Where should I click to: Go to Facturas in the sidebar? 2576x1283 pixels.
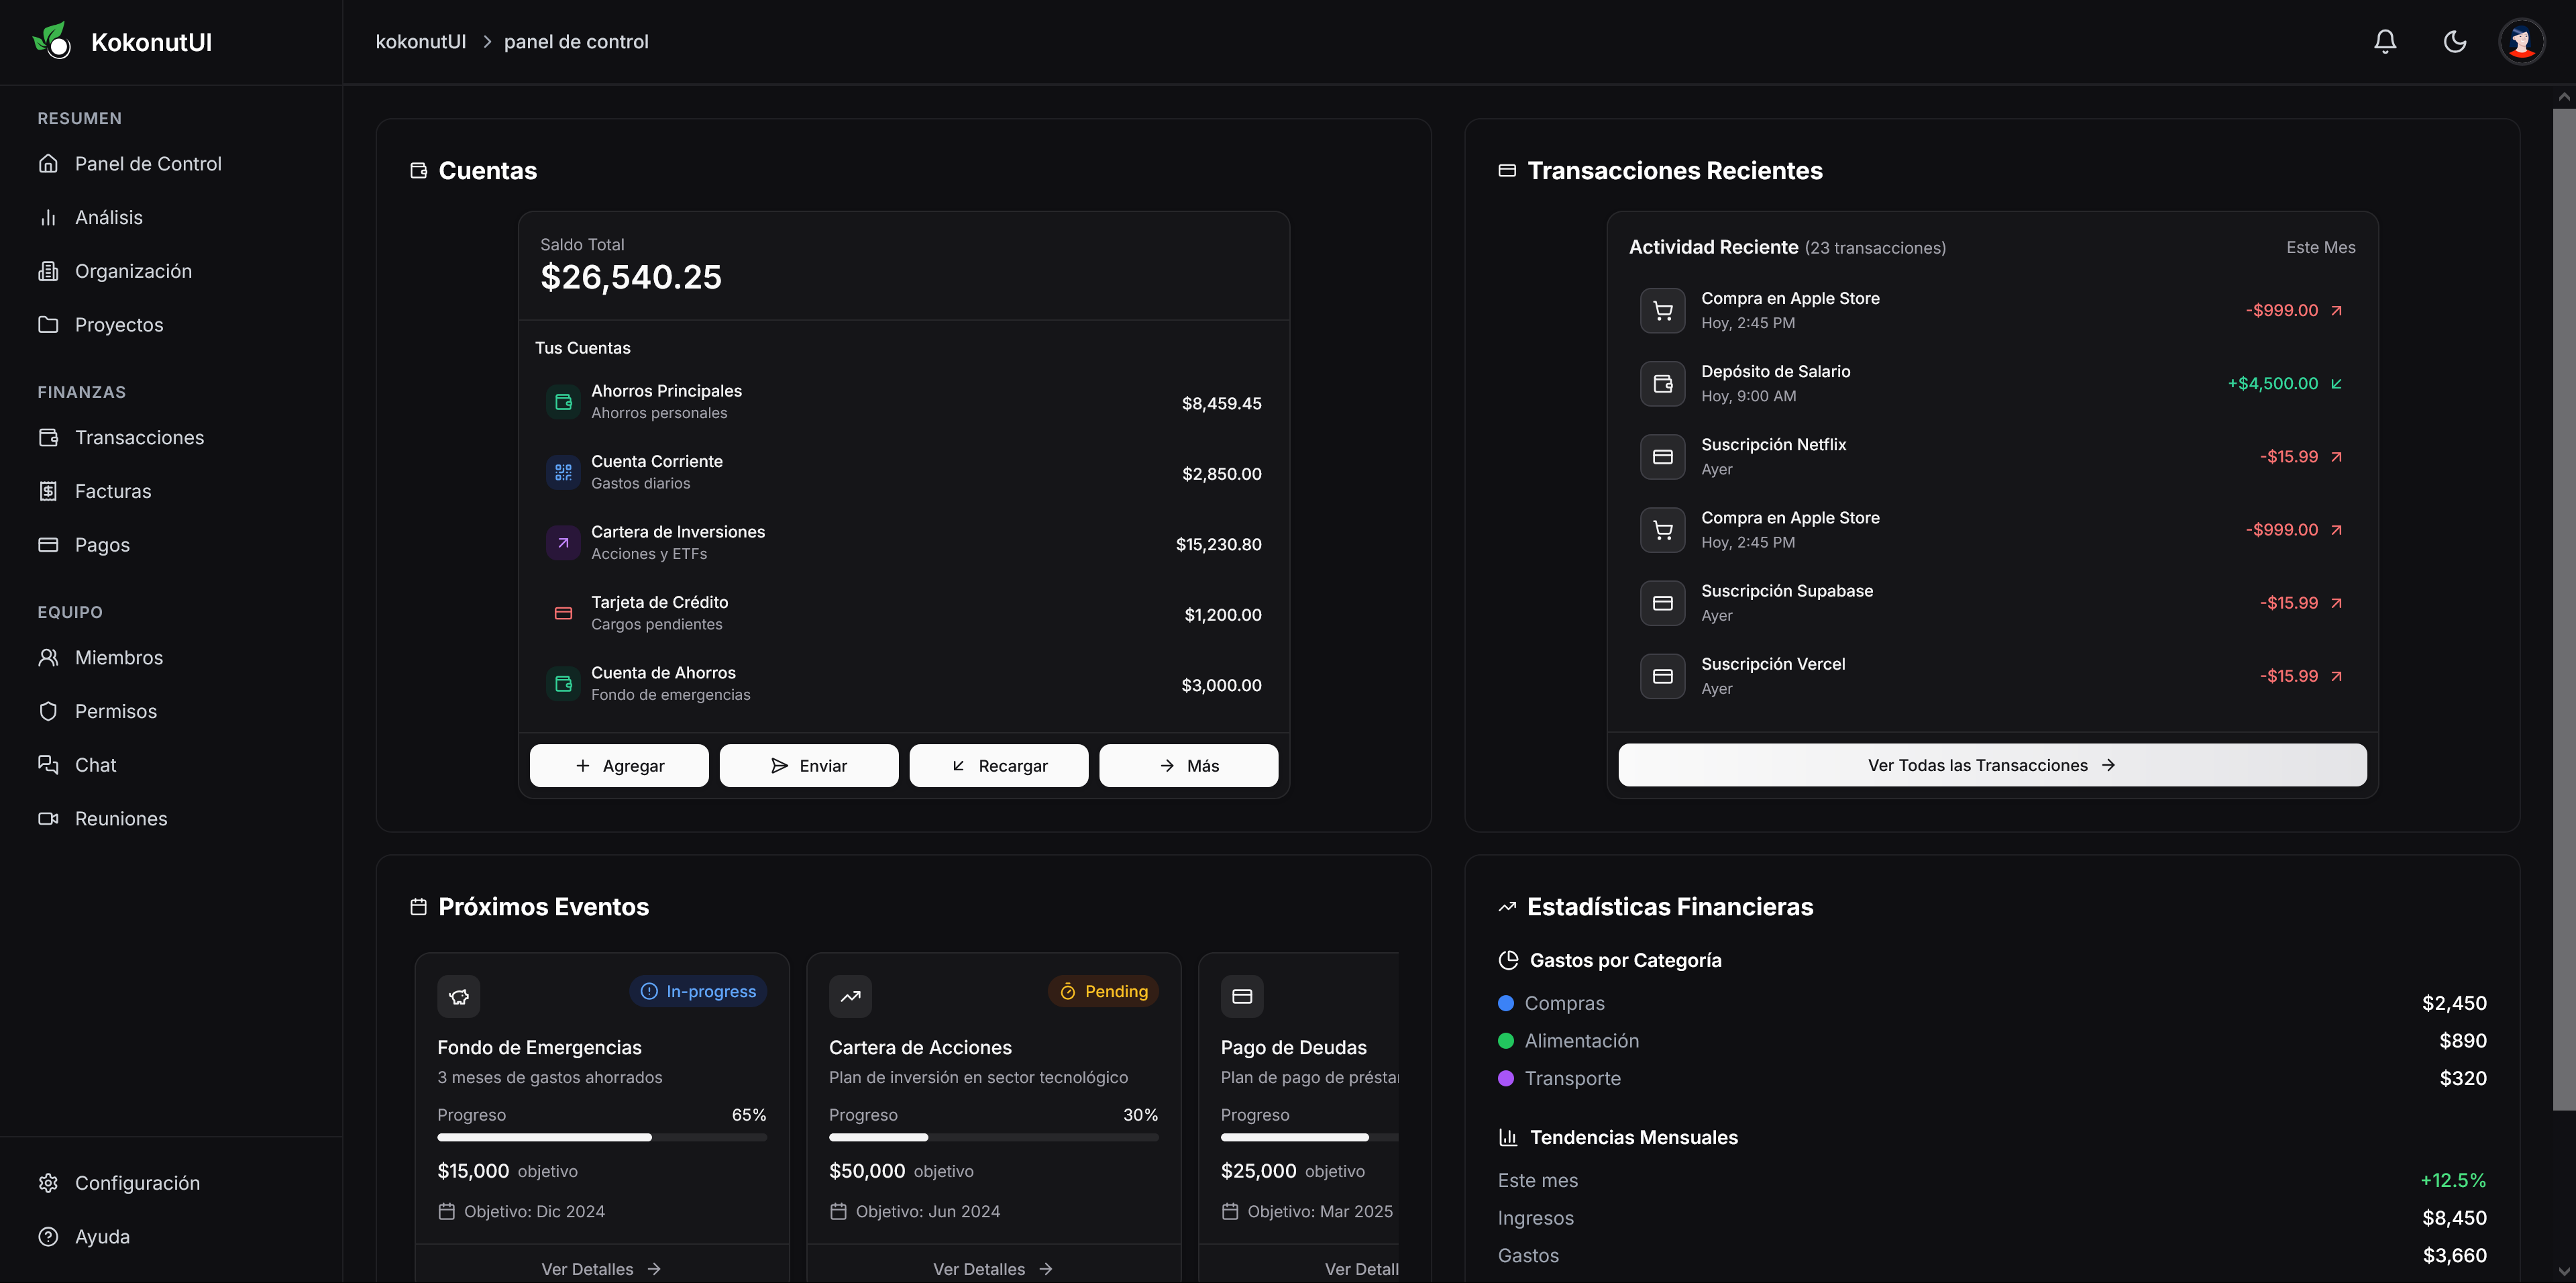click(x=112, y=491)
